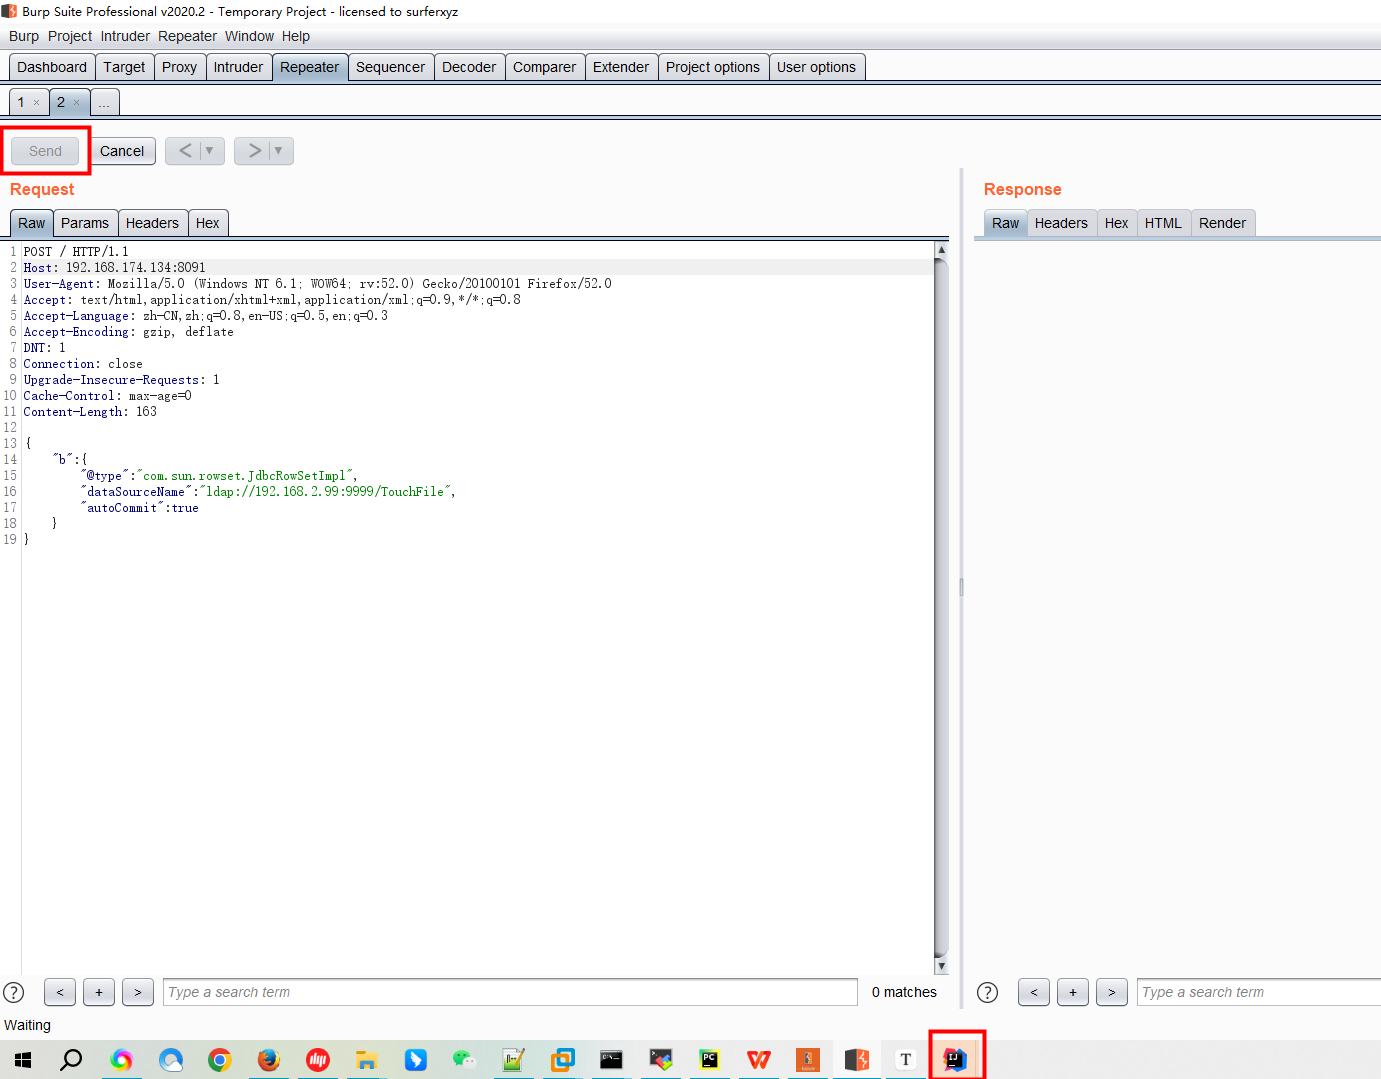Open response search help icon
Image resolution: width=1381 pixels, height=1079 pixels.
pos(987,992)
